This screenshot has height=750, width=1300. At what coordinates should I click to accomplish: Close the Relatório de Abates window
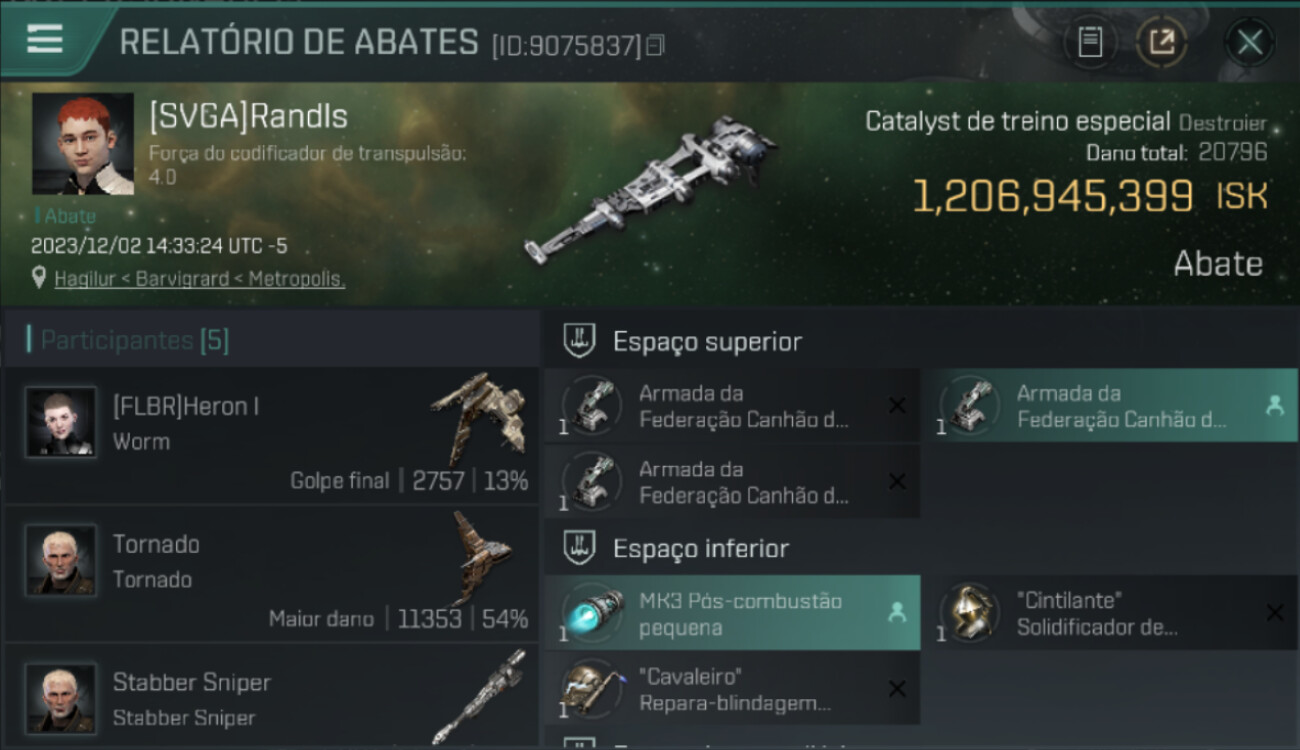[x=1250, y=42]
